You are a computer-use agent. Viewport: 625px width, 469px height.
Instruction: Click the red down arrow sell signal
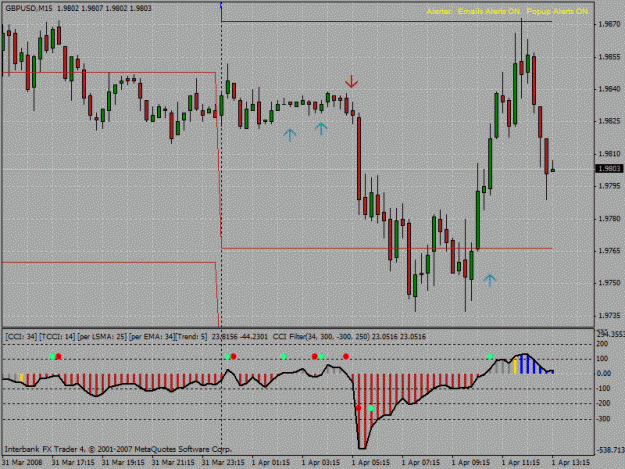tap(351, 82)
